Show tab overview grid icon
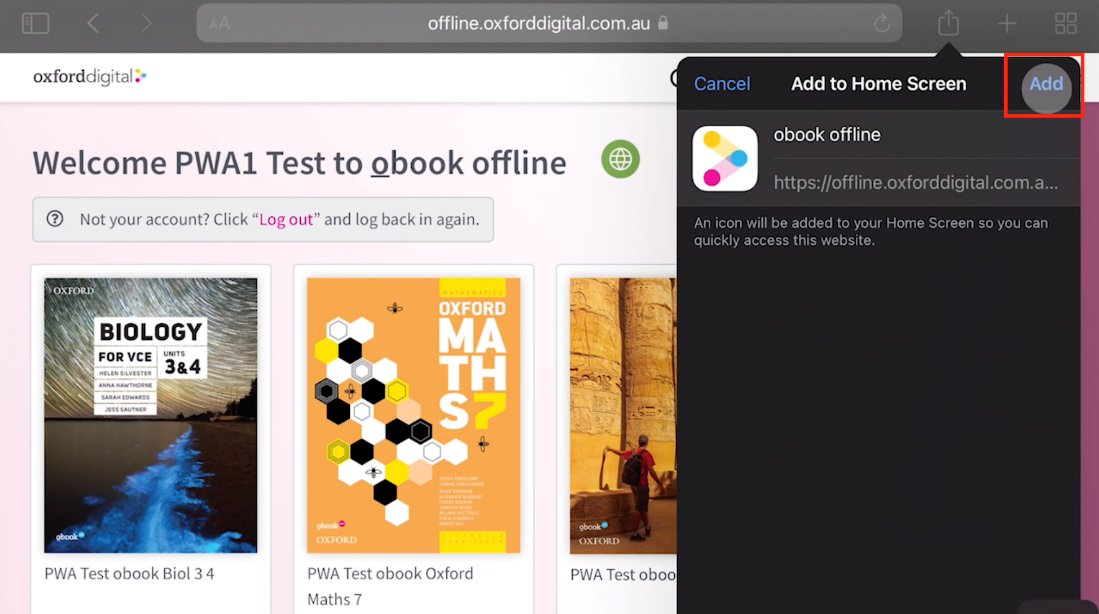Viewport: 1099px width, 614px height. click(x=1066, y=23)
